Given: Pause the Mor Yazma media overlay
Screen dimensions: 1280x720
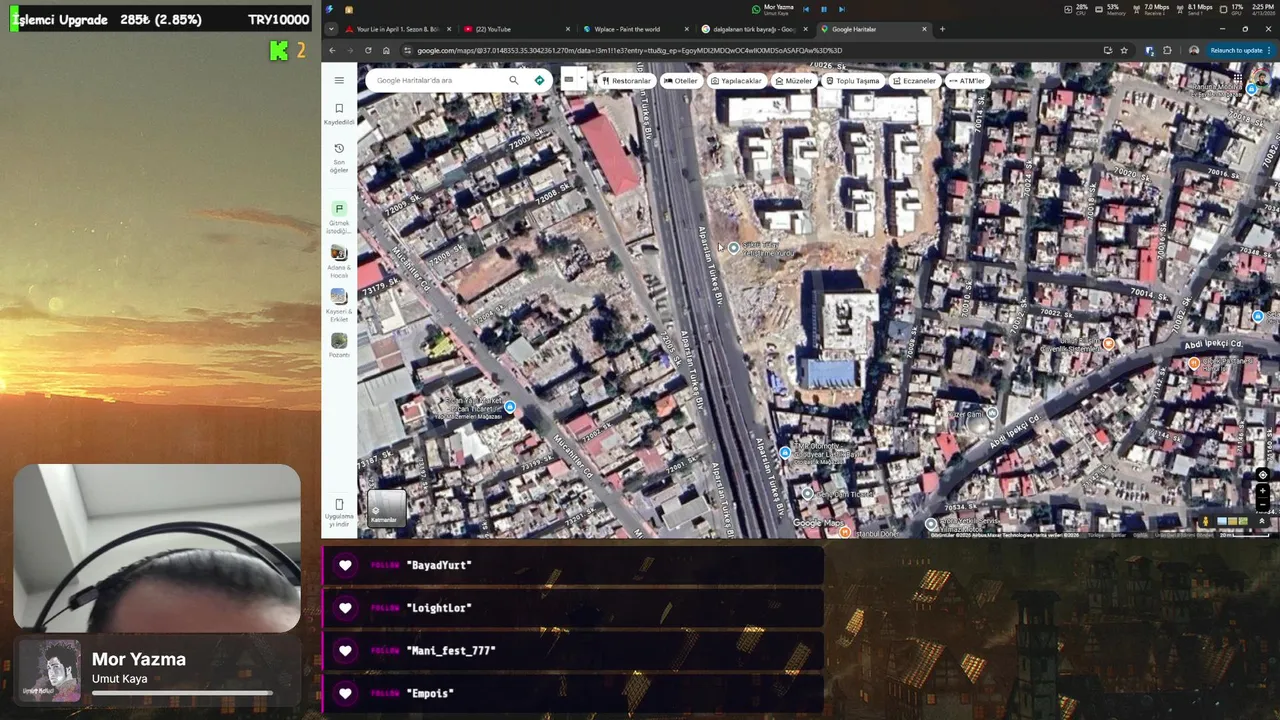Looking at the screenshot, I should coord(824,9).
